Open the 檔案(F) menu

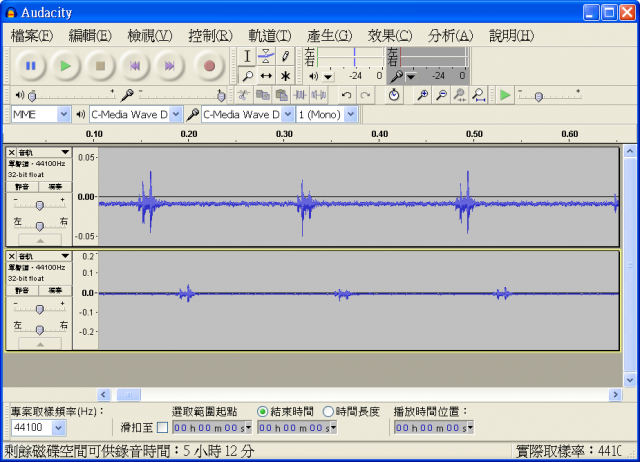click(32, 36)
